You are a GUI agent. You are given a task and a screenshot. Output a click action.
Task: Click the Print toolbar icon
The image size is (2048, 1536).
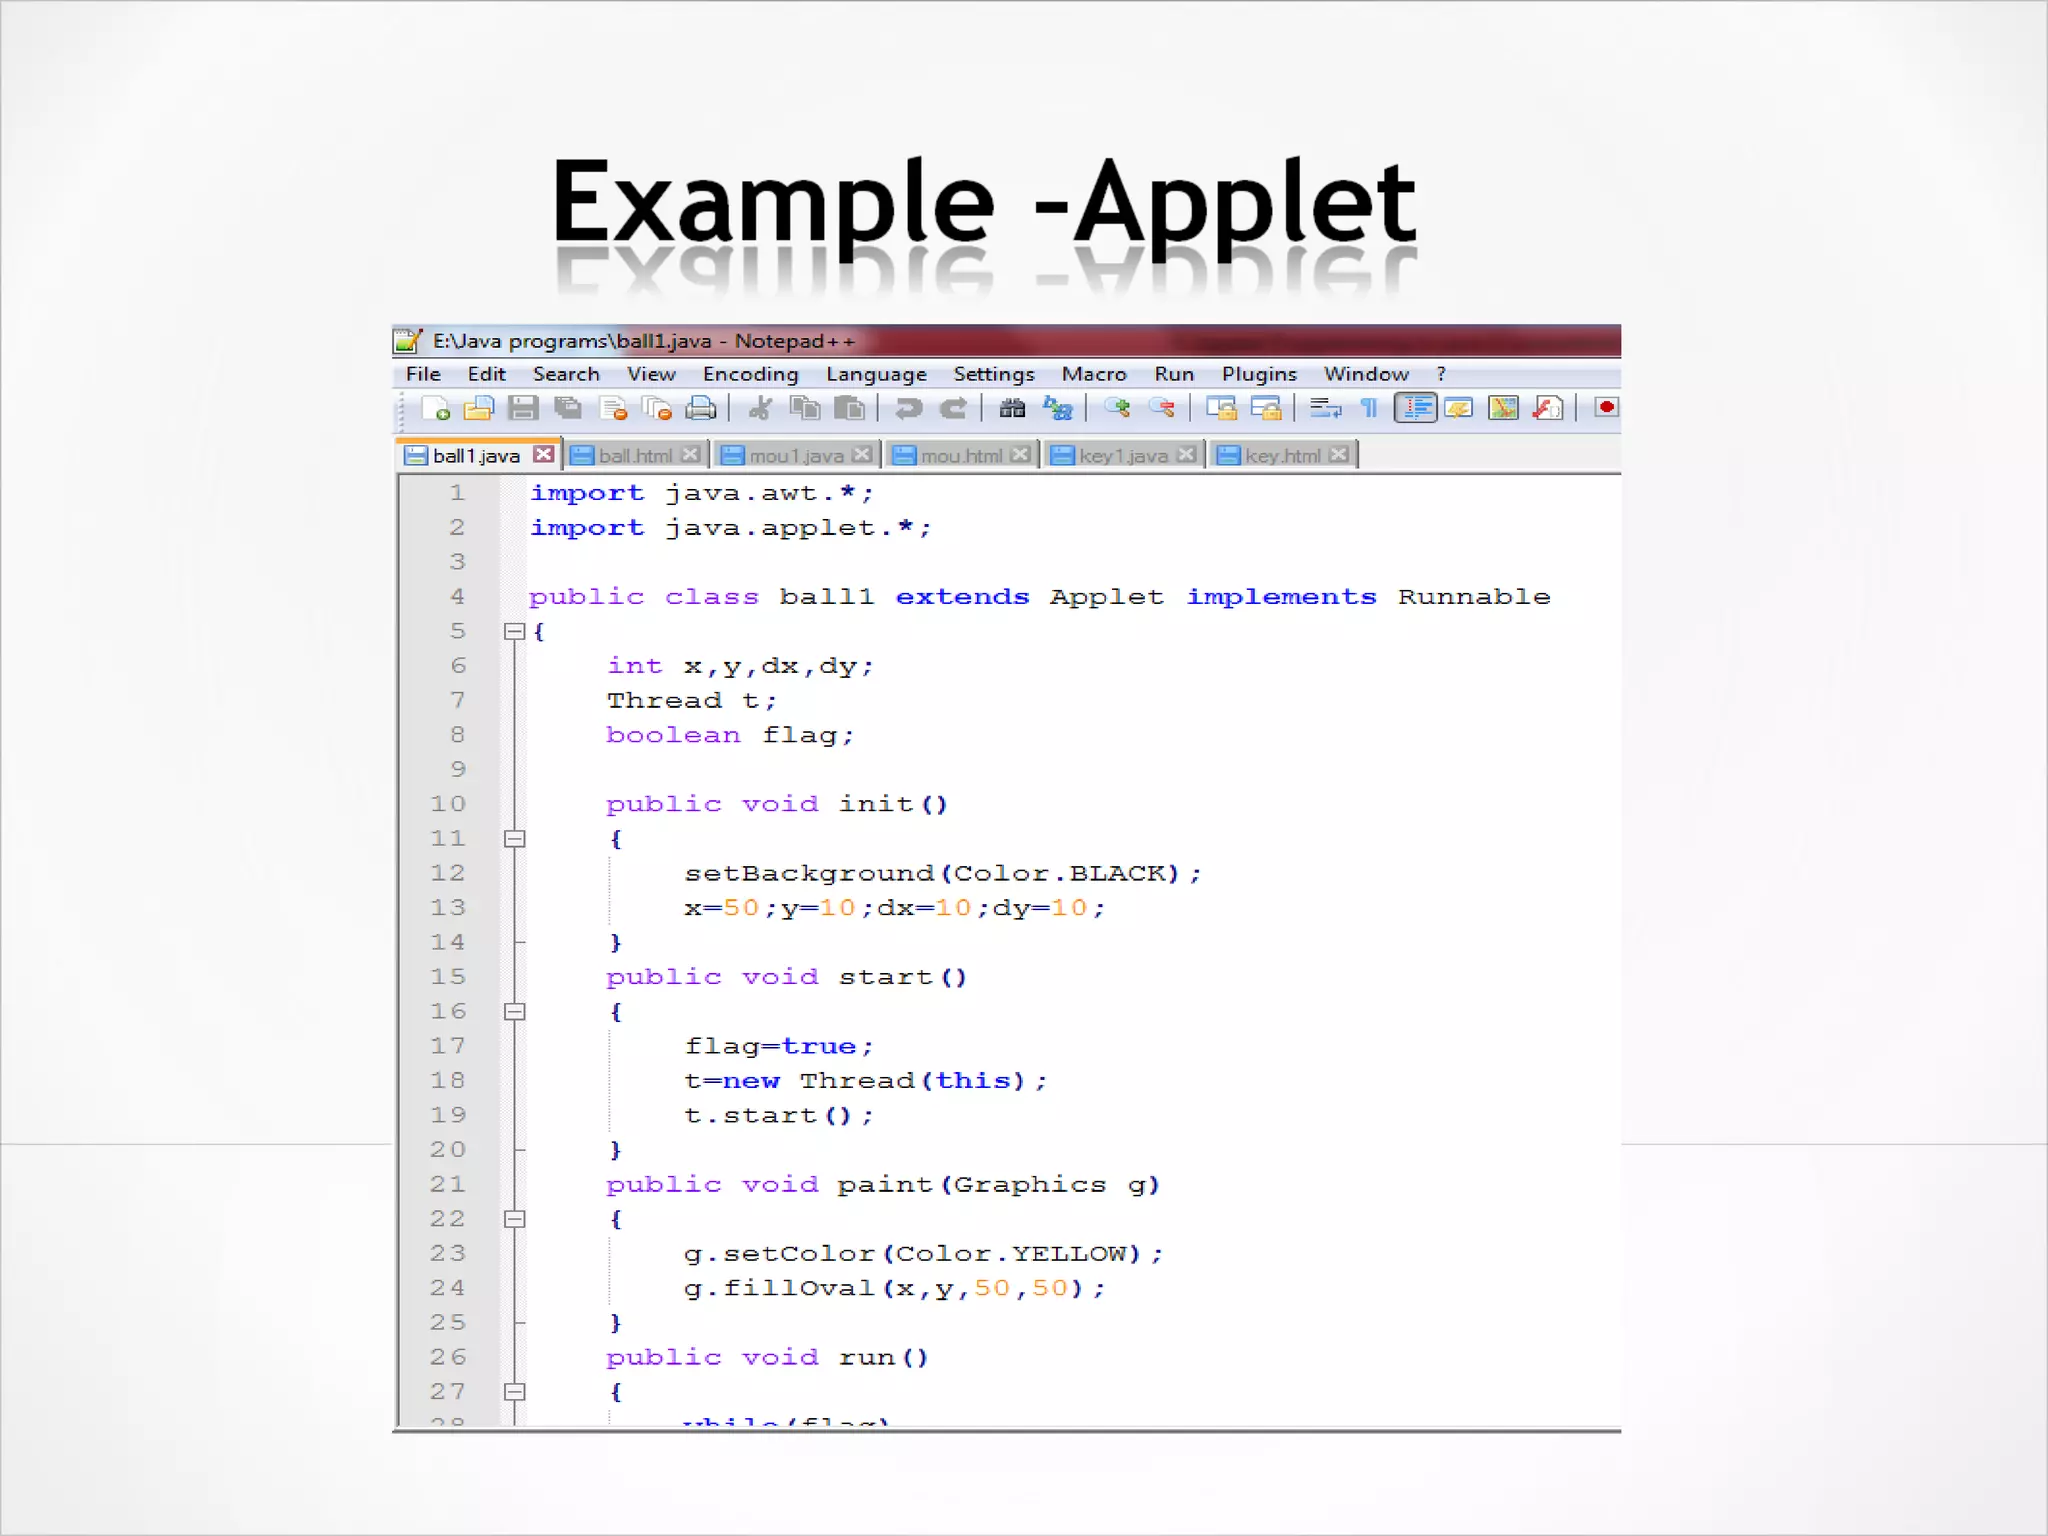tap(701, 408)
